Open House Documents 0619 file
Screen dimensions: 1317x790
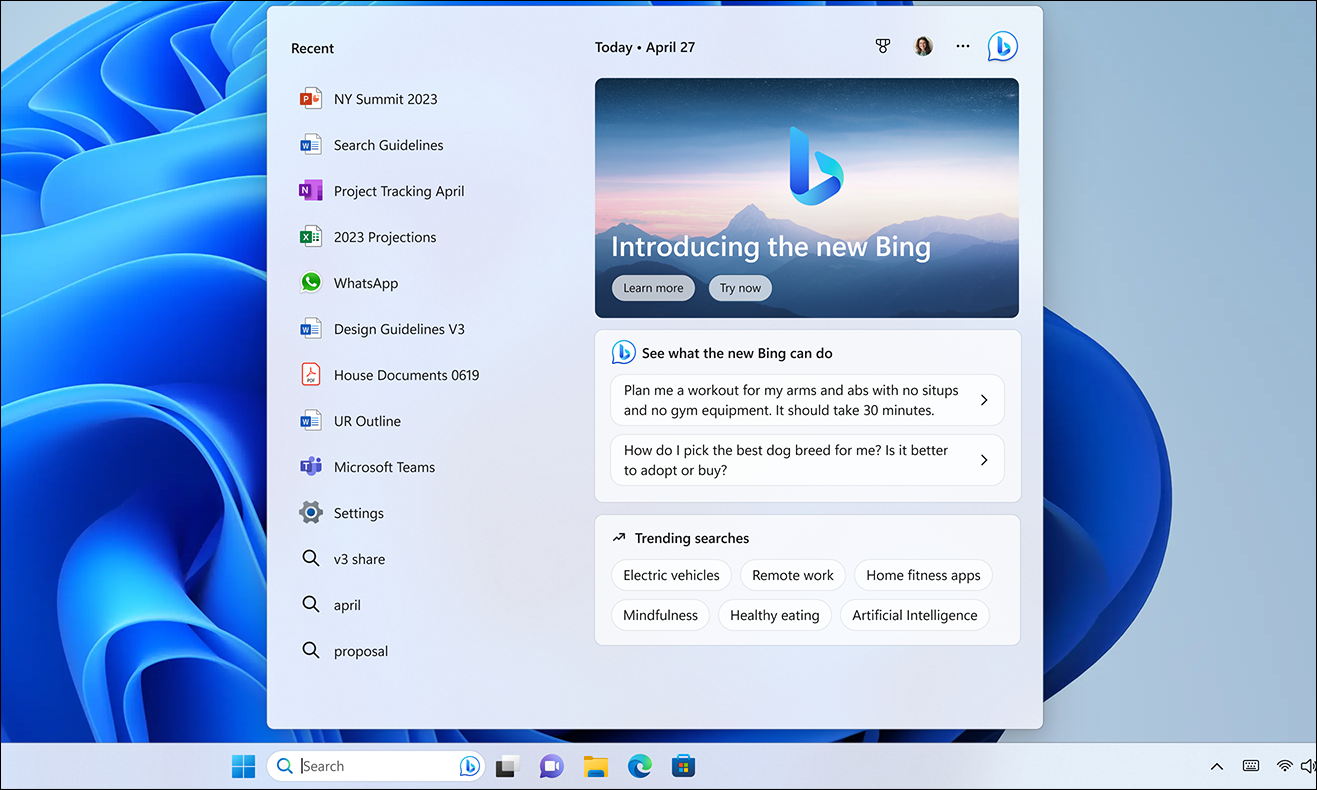[x=407, y=375]
